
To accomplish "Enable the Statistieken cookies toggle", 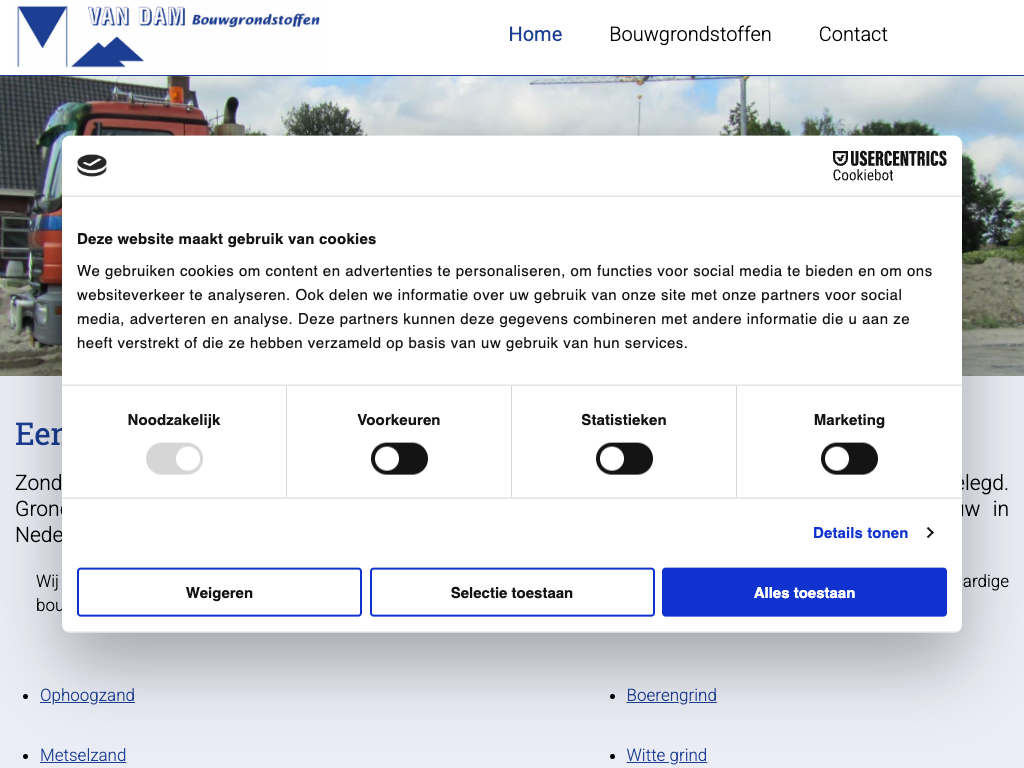I will click(x=624, y=460).
